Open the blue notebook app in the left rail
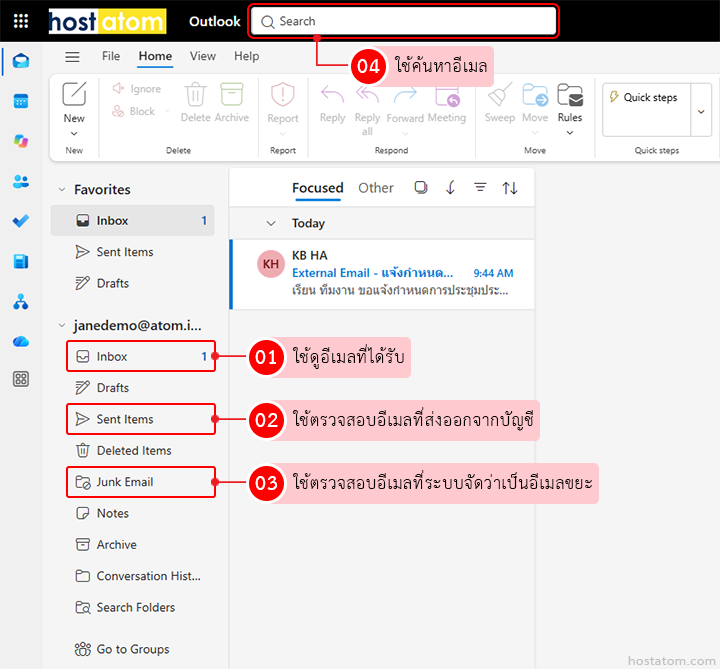 21,261
